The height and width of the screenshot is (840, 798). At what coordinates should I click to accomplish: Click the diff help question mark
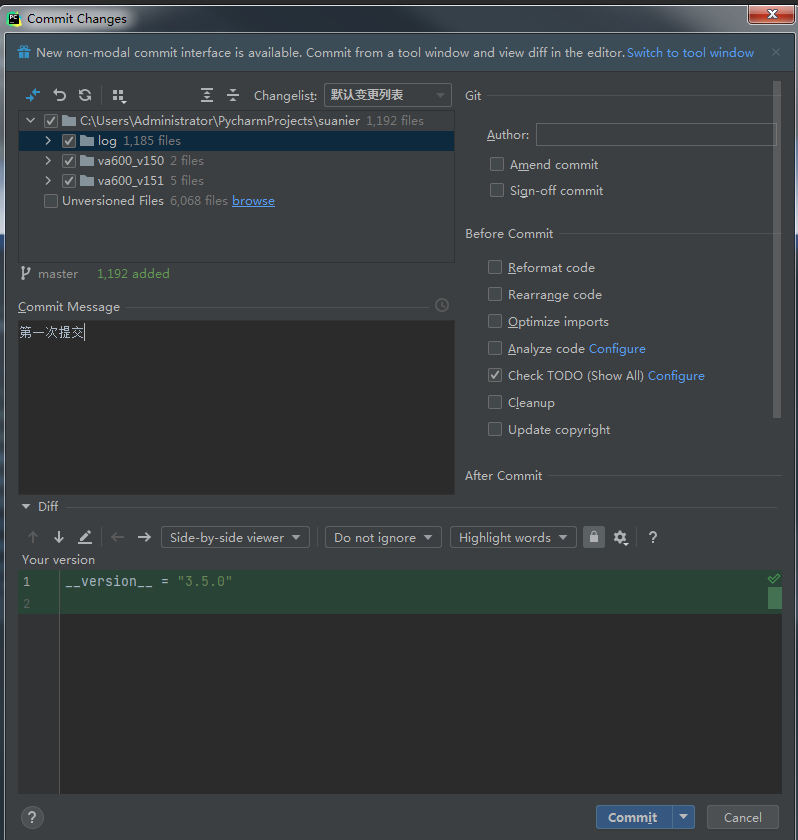653,537
